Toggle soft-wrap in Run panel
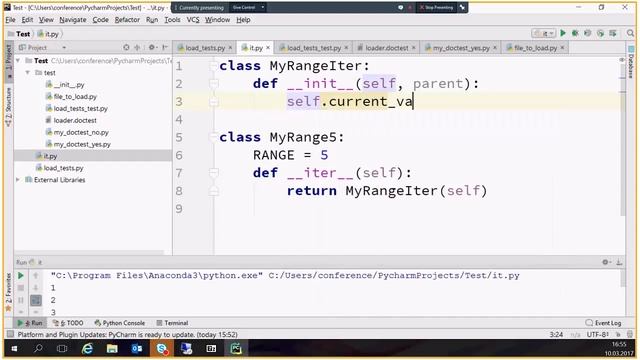 click(x=36, y=300)
